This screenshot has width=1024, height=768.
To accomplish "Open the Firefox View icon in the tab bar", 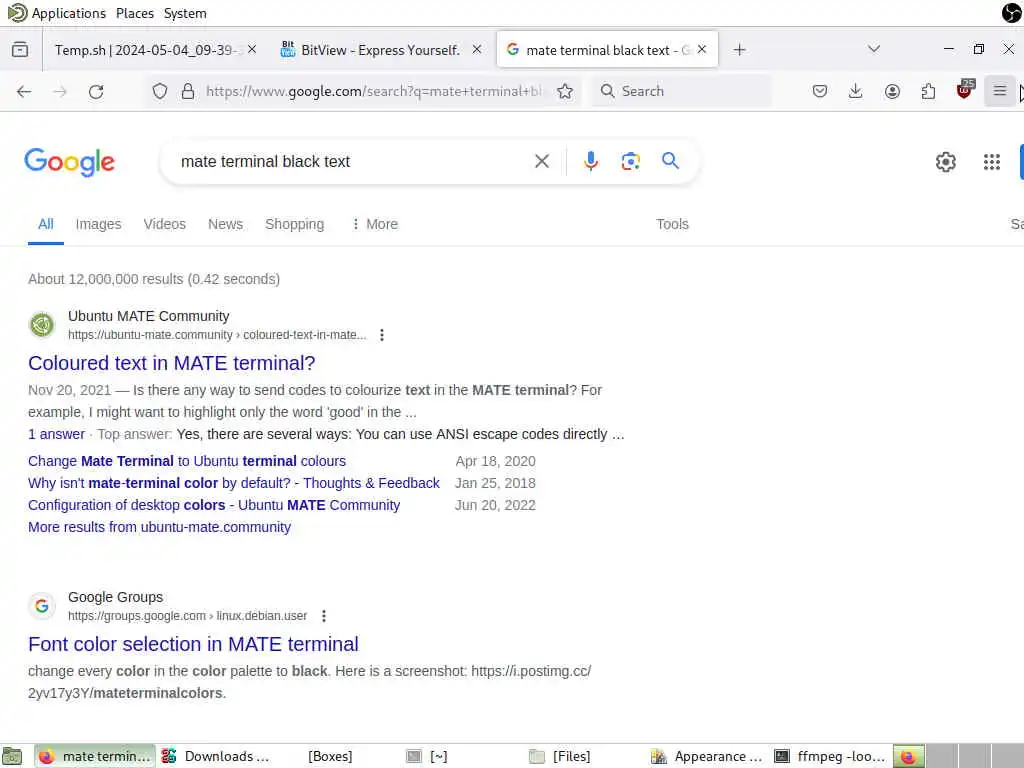I will tap(20, 50).
